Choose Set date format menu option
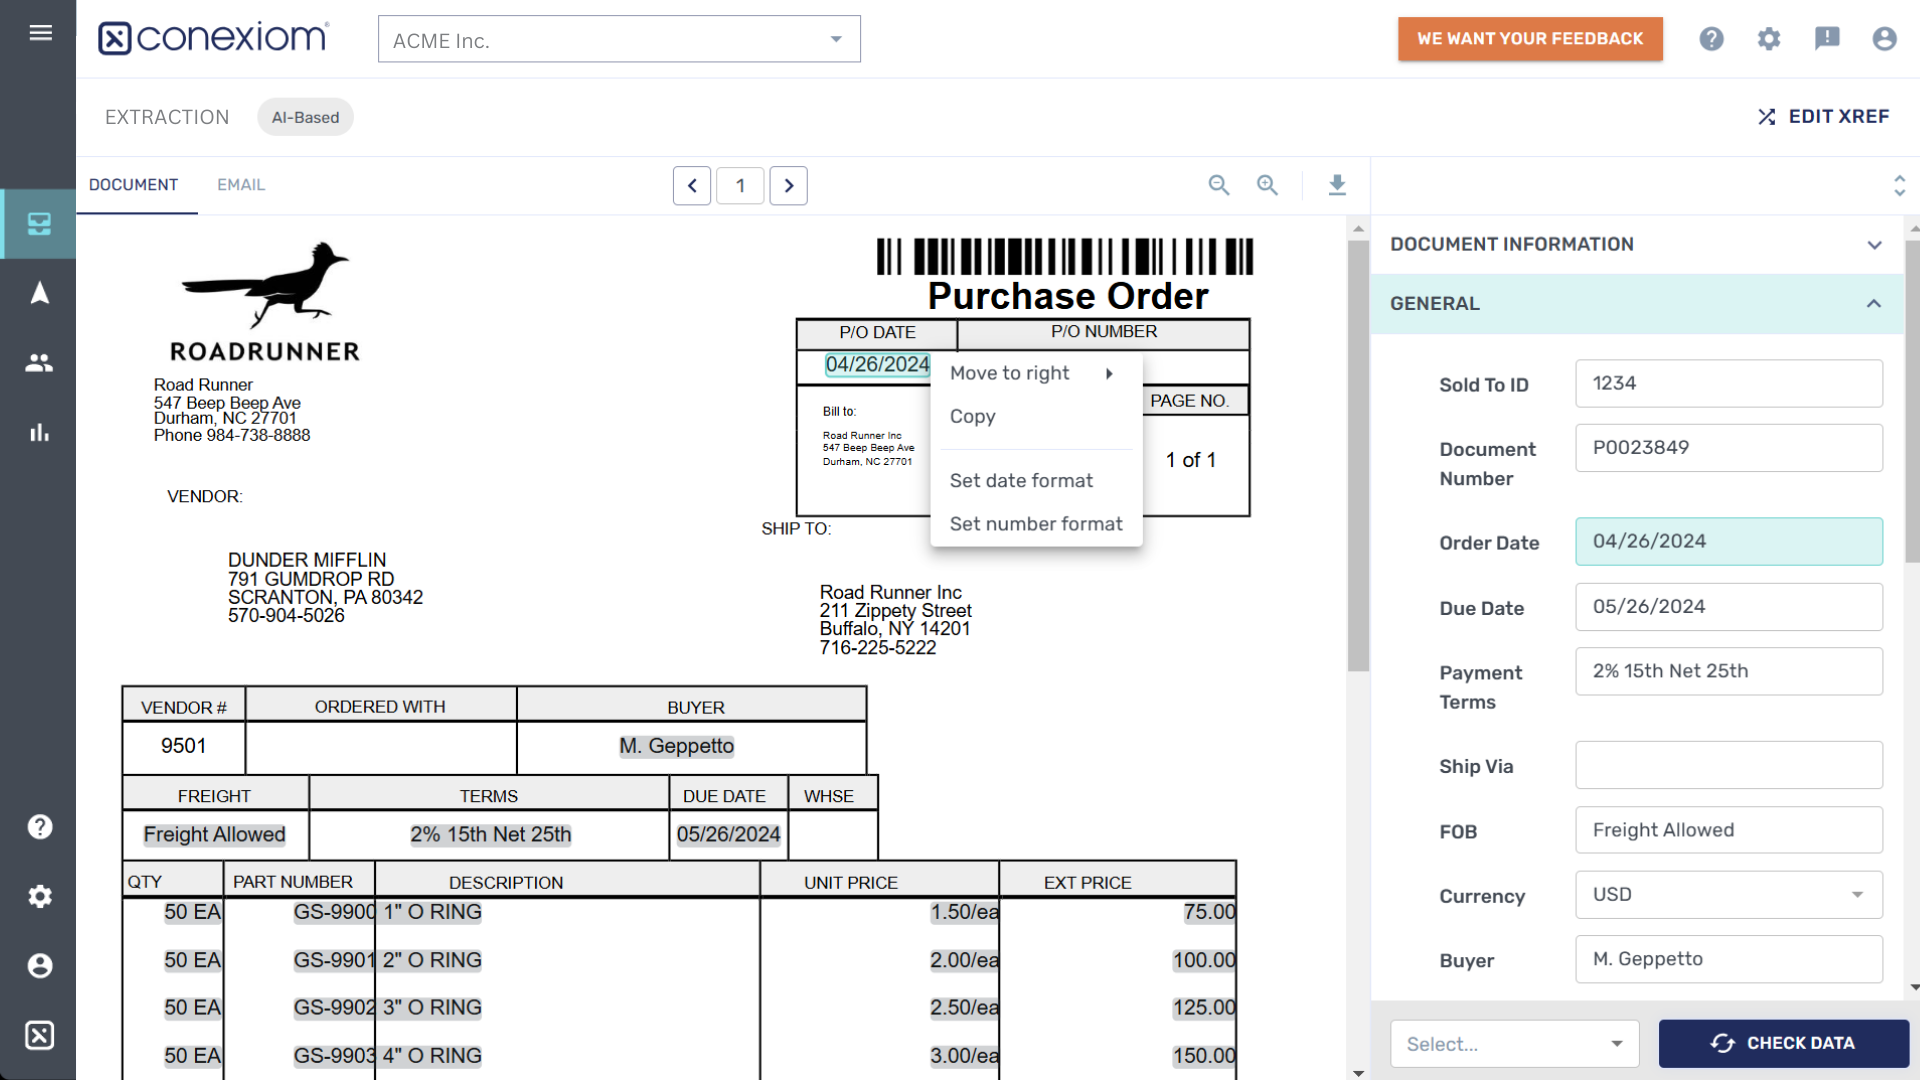 pyautogui.click(x=1021, y=481)
